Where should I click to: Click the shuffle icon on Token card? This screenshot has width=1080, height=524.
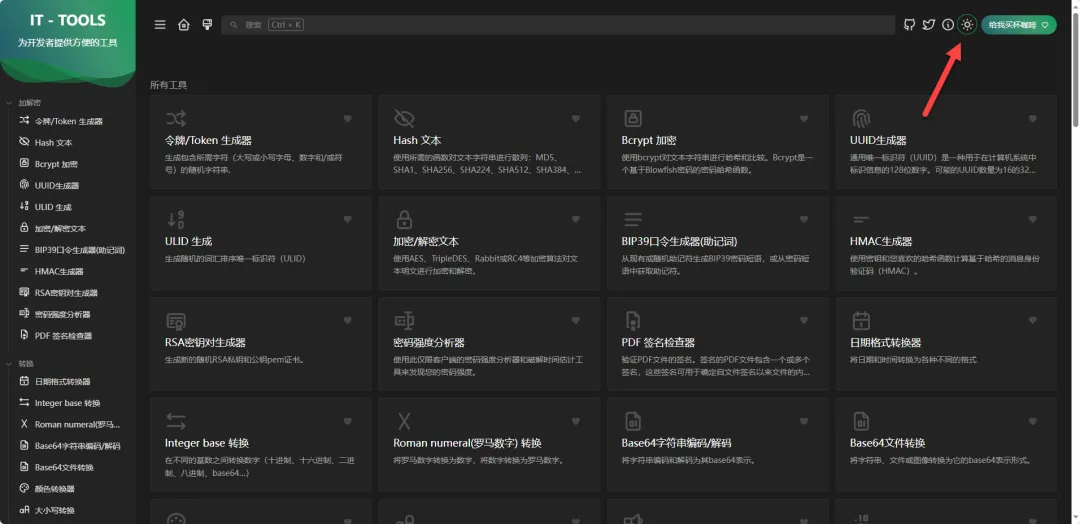(176, 119)
